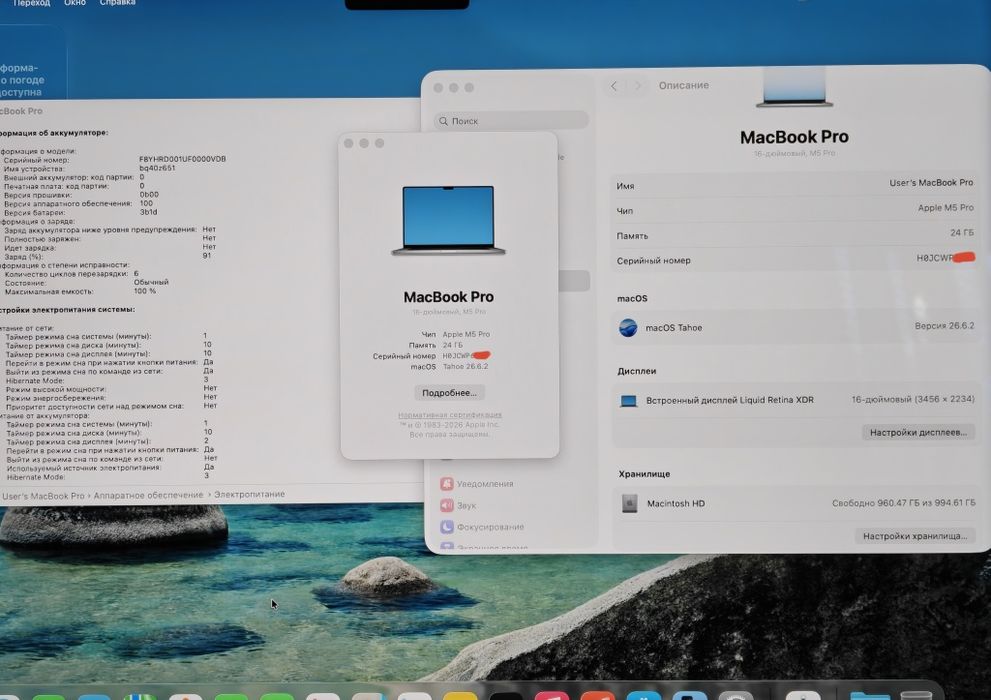Click Чип Apple M5 Pro in the About window
Image resolution: width=991 pixels, height=700 pixels.
point(456,334)
